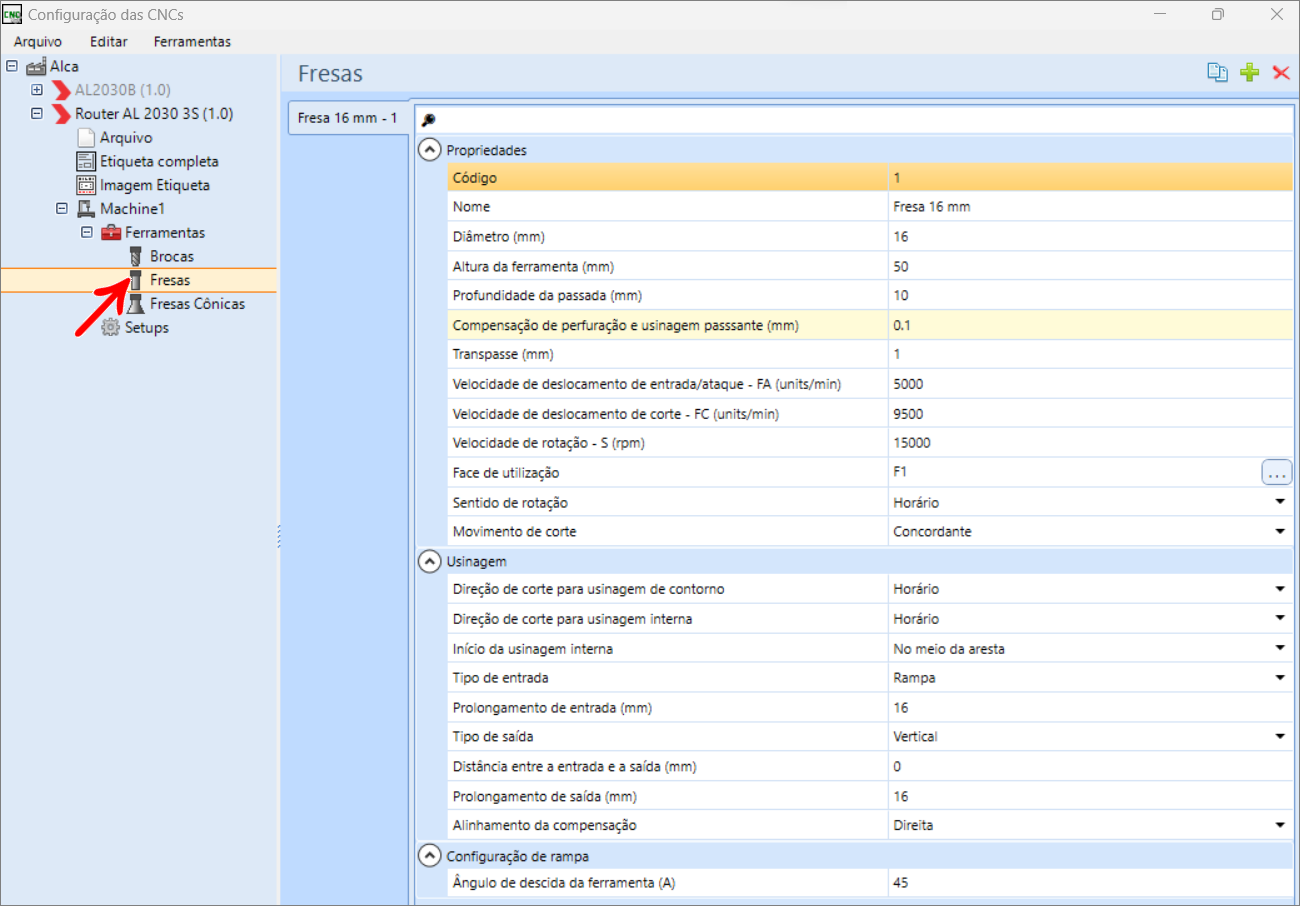
Task: Select Imagem Etiqueta in the tree
Action: click(155, 185)
